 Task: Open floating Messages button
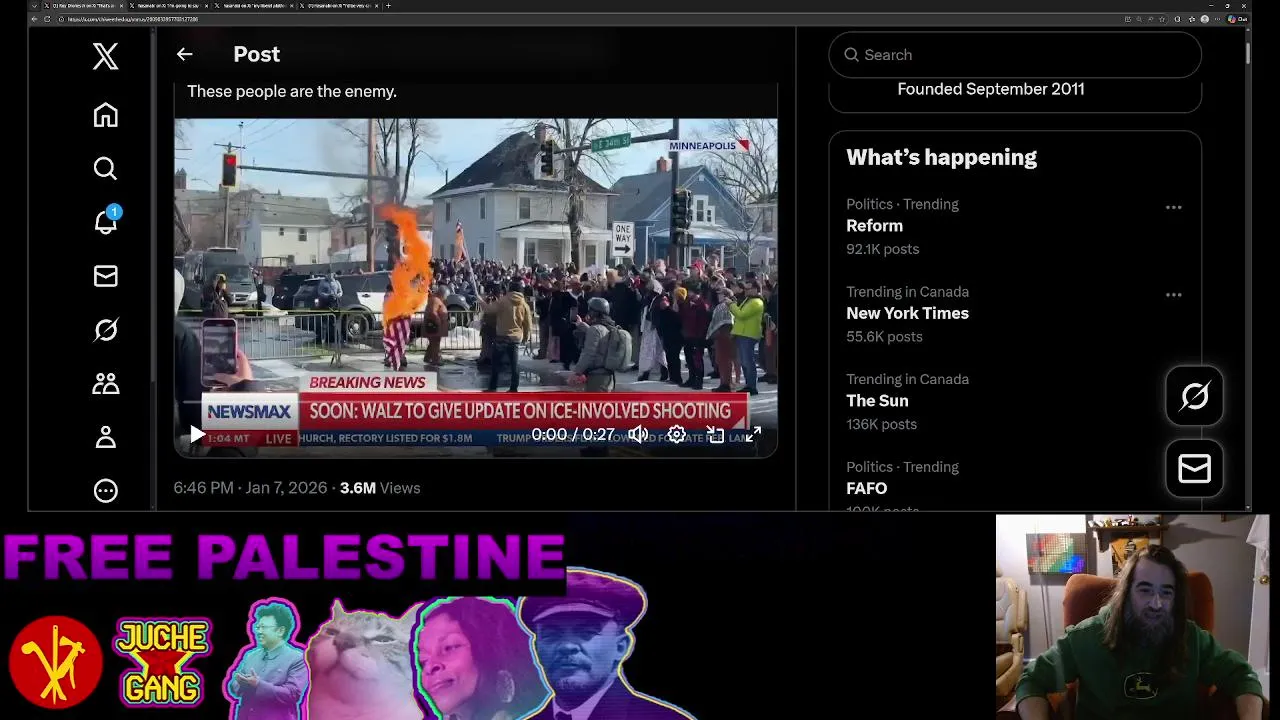coord(1194,468)
